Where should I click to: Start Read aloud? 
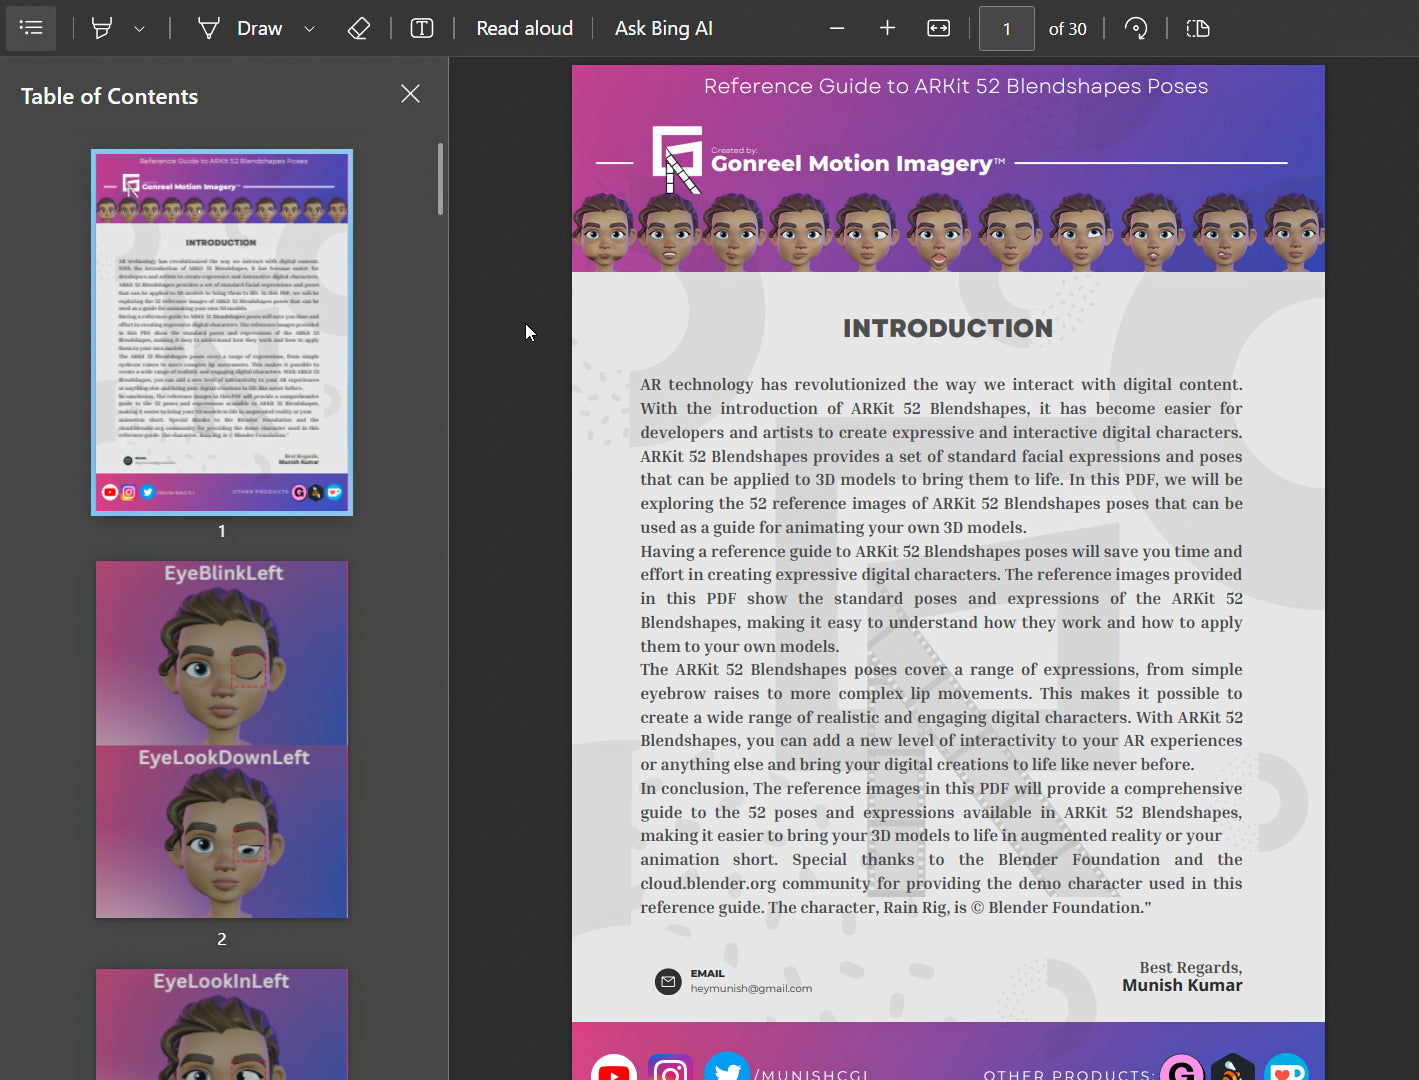pos(524,28)
